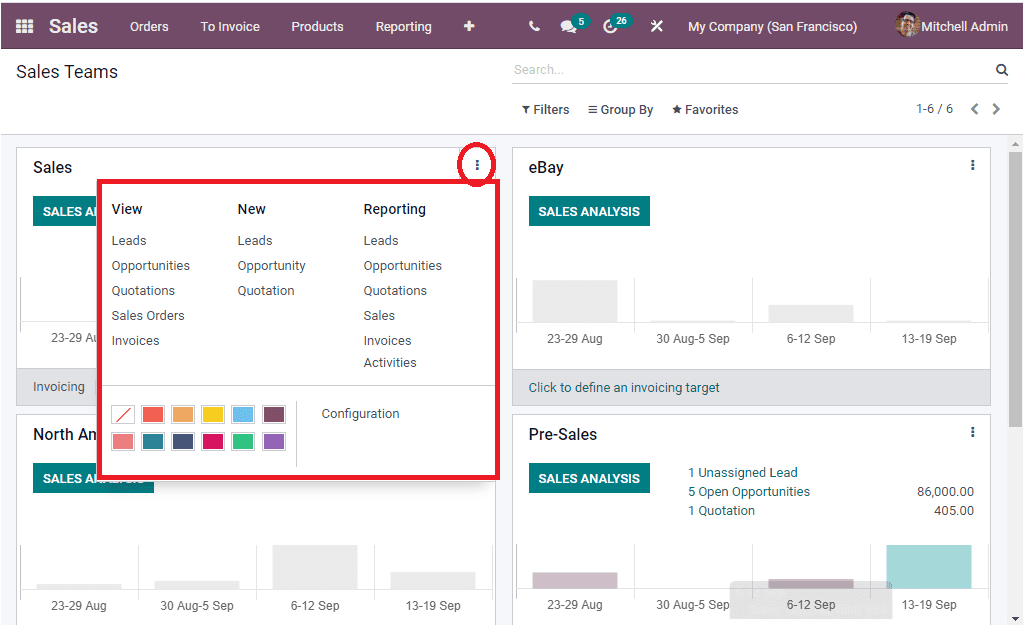Go to next page with right chevron
The height and width of the screenshot is (626, 1024).
pos(996,108)
